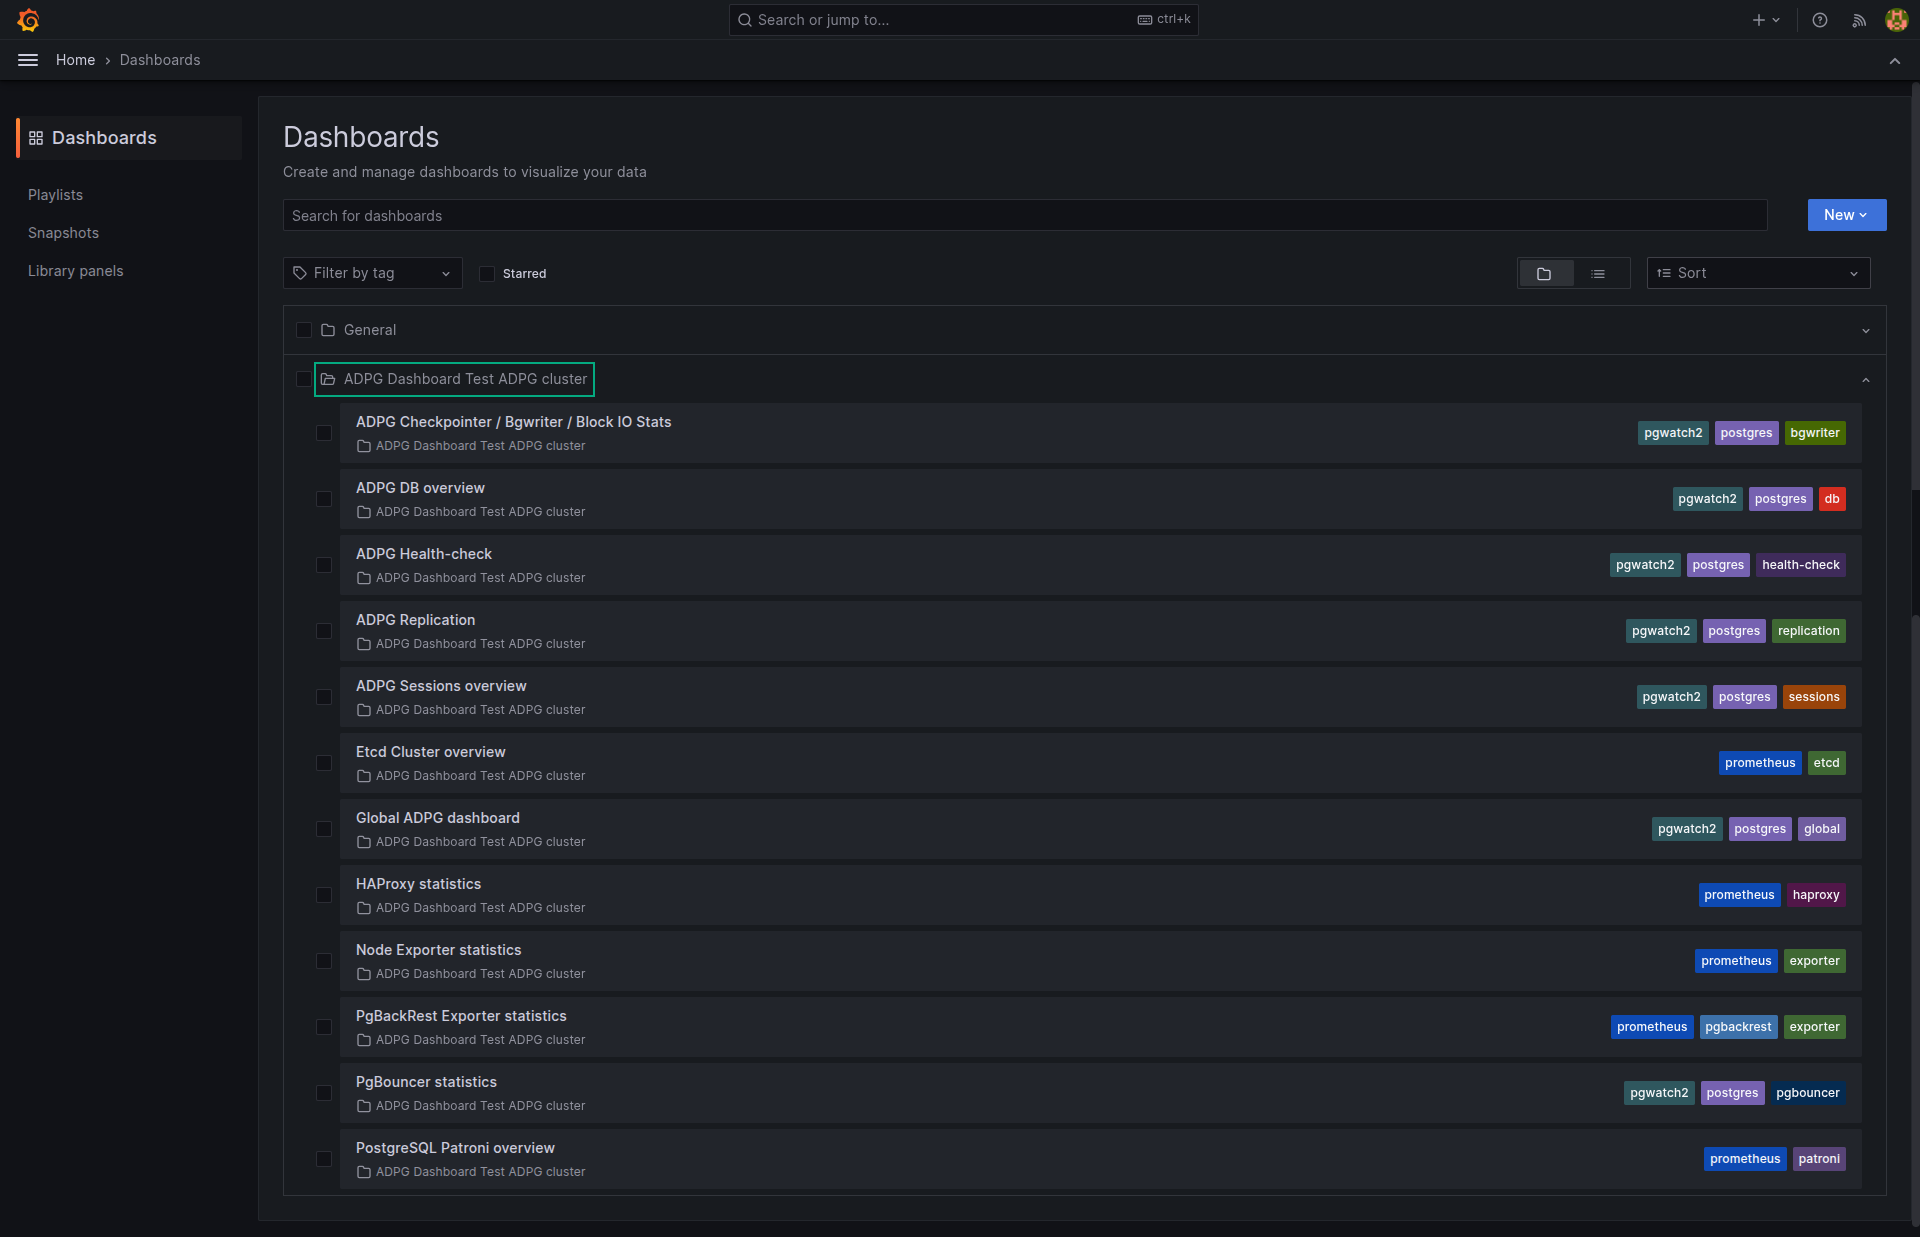Select checkbox for Node Exporter statistics
1920x1237 pixels.
[324, 961]
